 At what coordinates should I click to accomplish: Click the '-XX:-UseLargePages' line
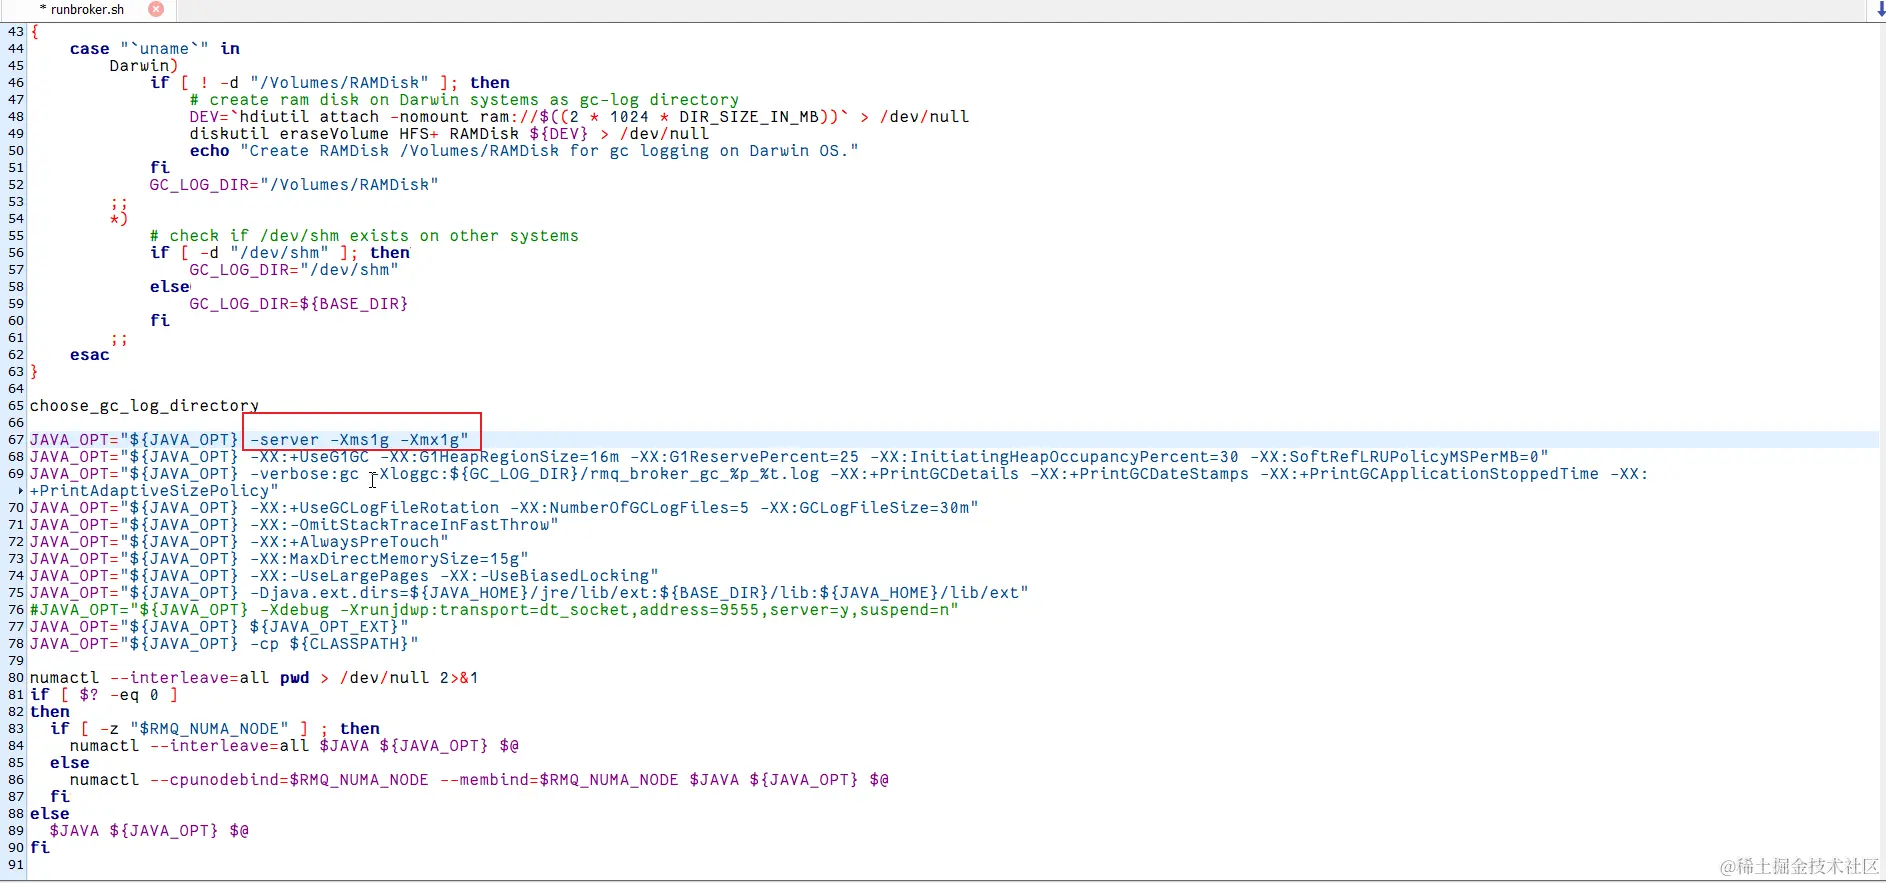(x=344, y=575)
